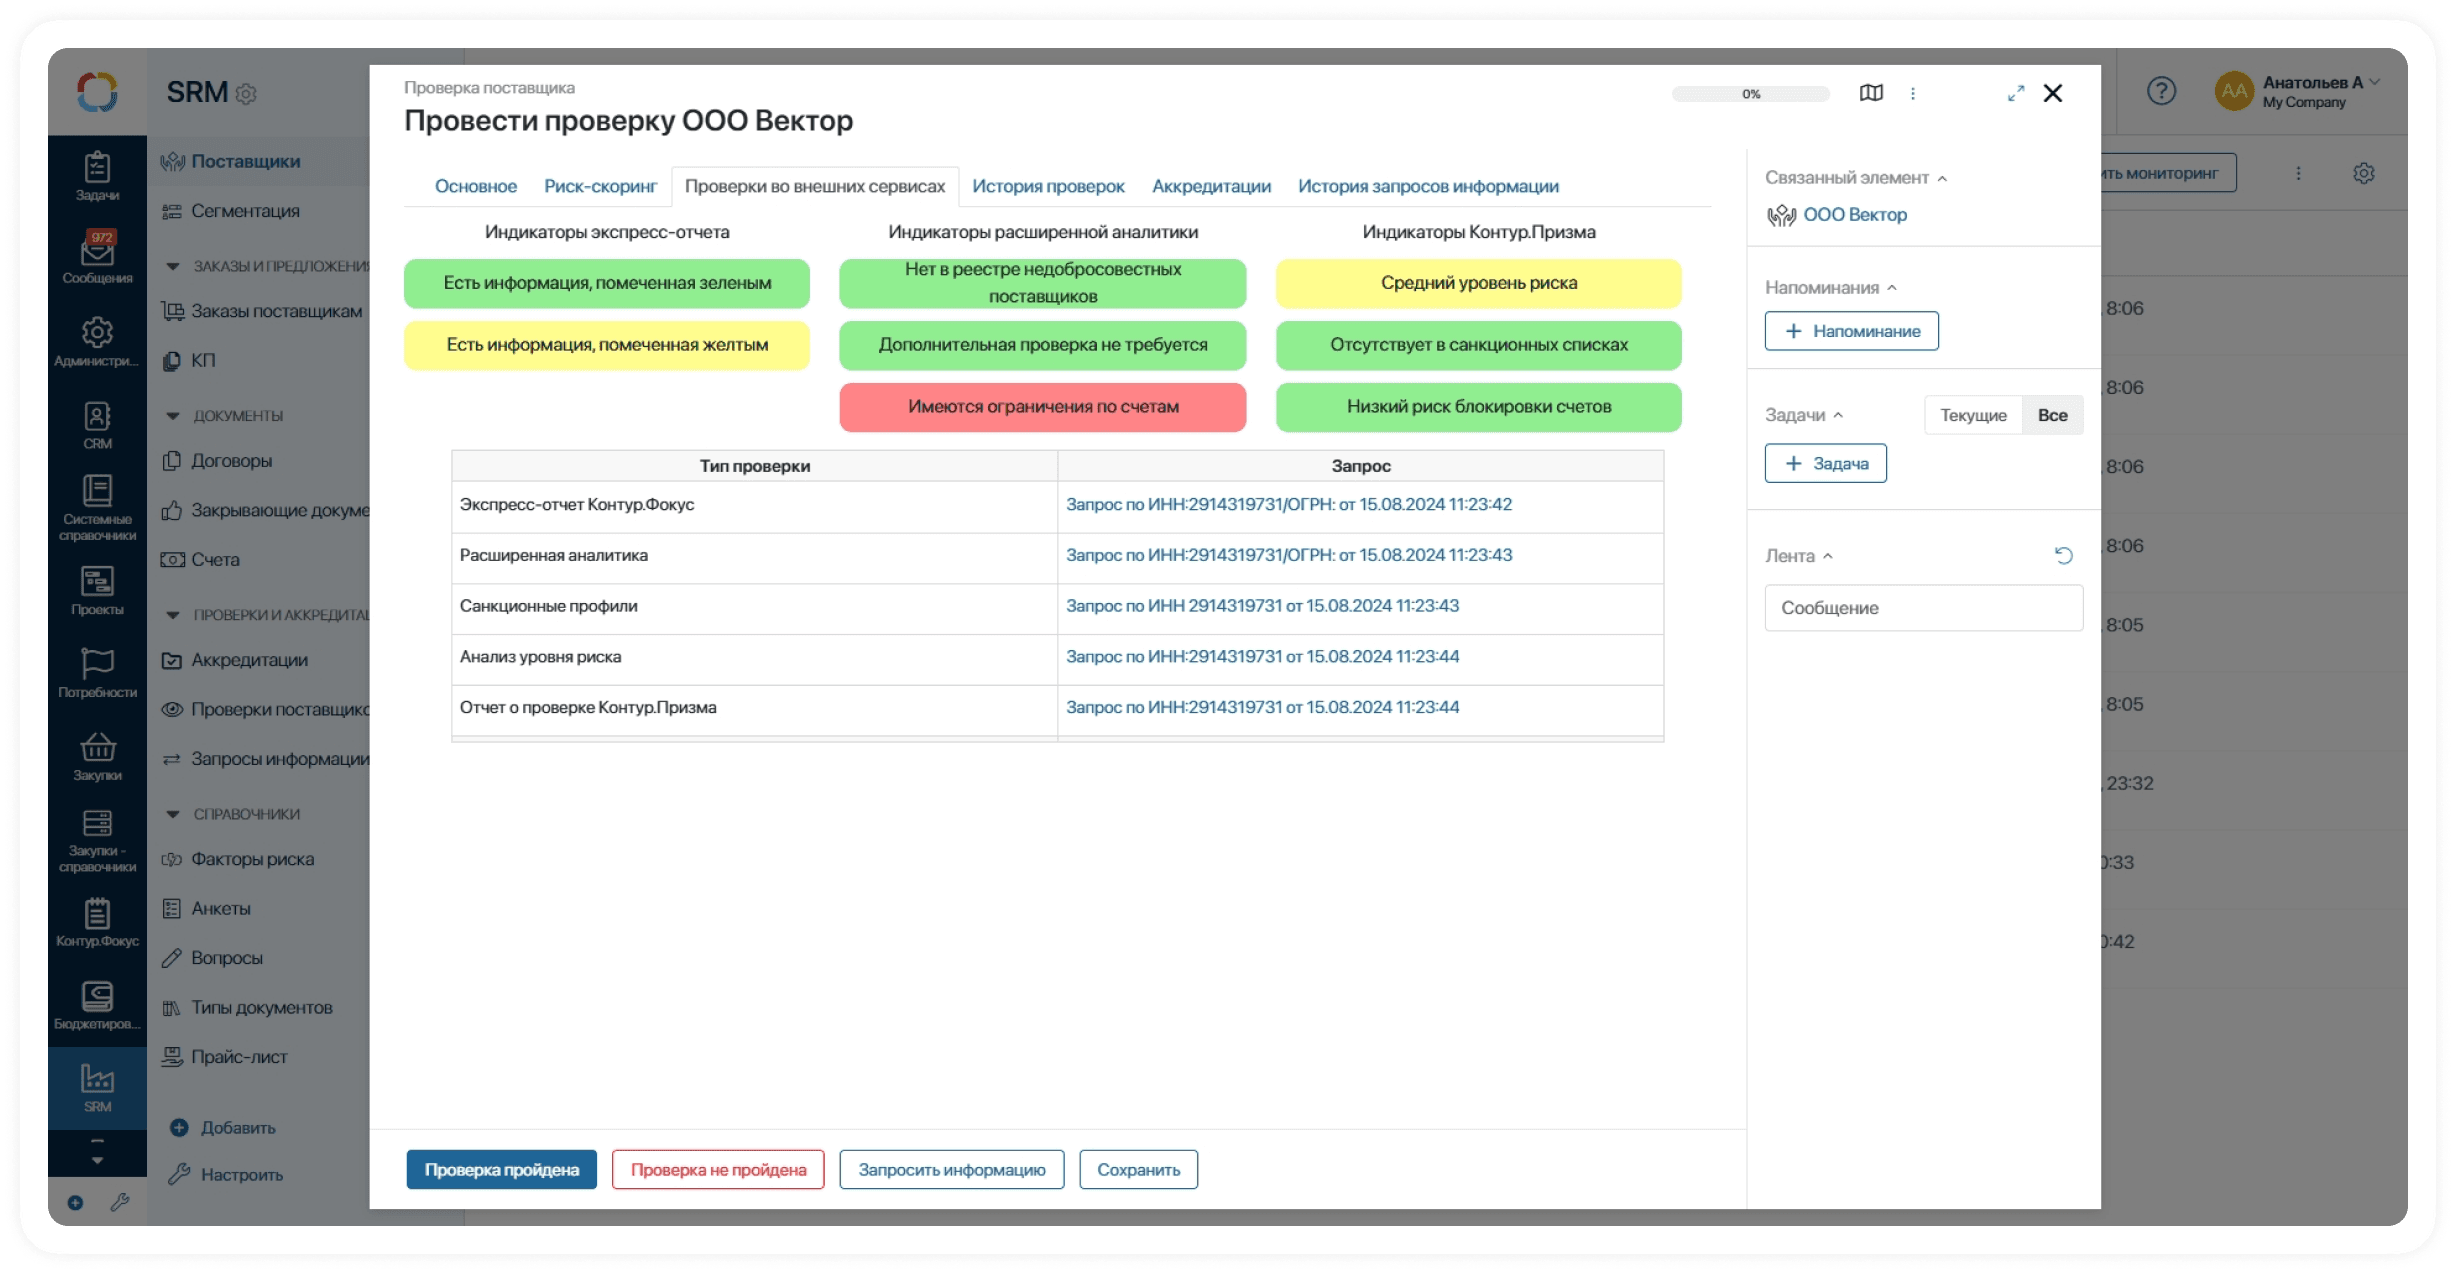Open SRM settings gear next to the title
The image size is (2456, 1274).
coord(247,94)
